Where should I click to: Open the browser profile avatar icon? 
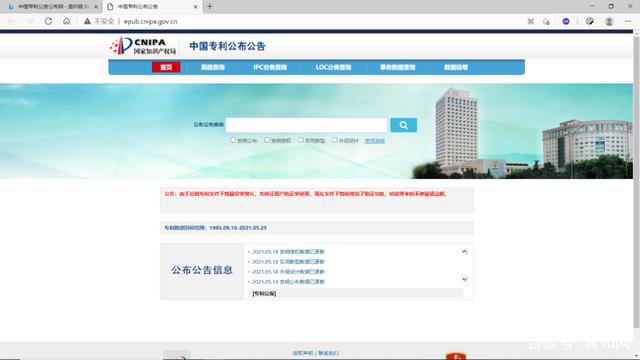[x=609, y=22]
